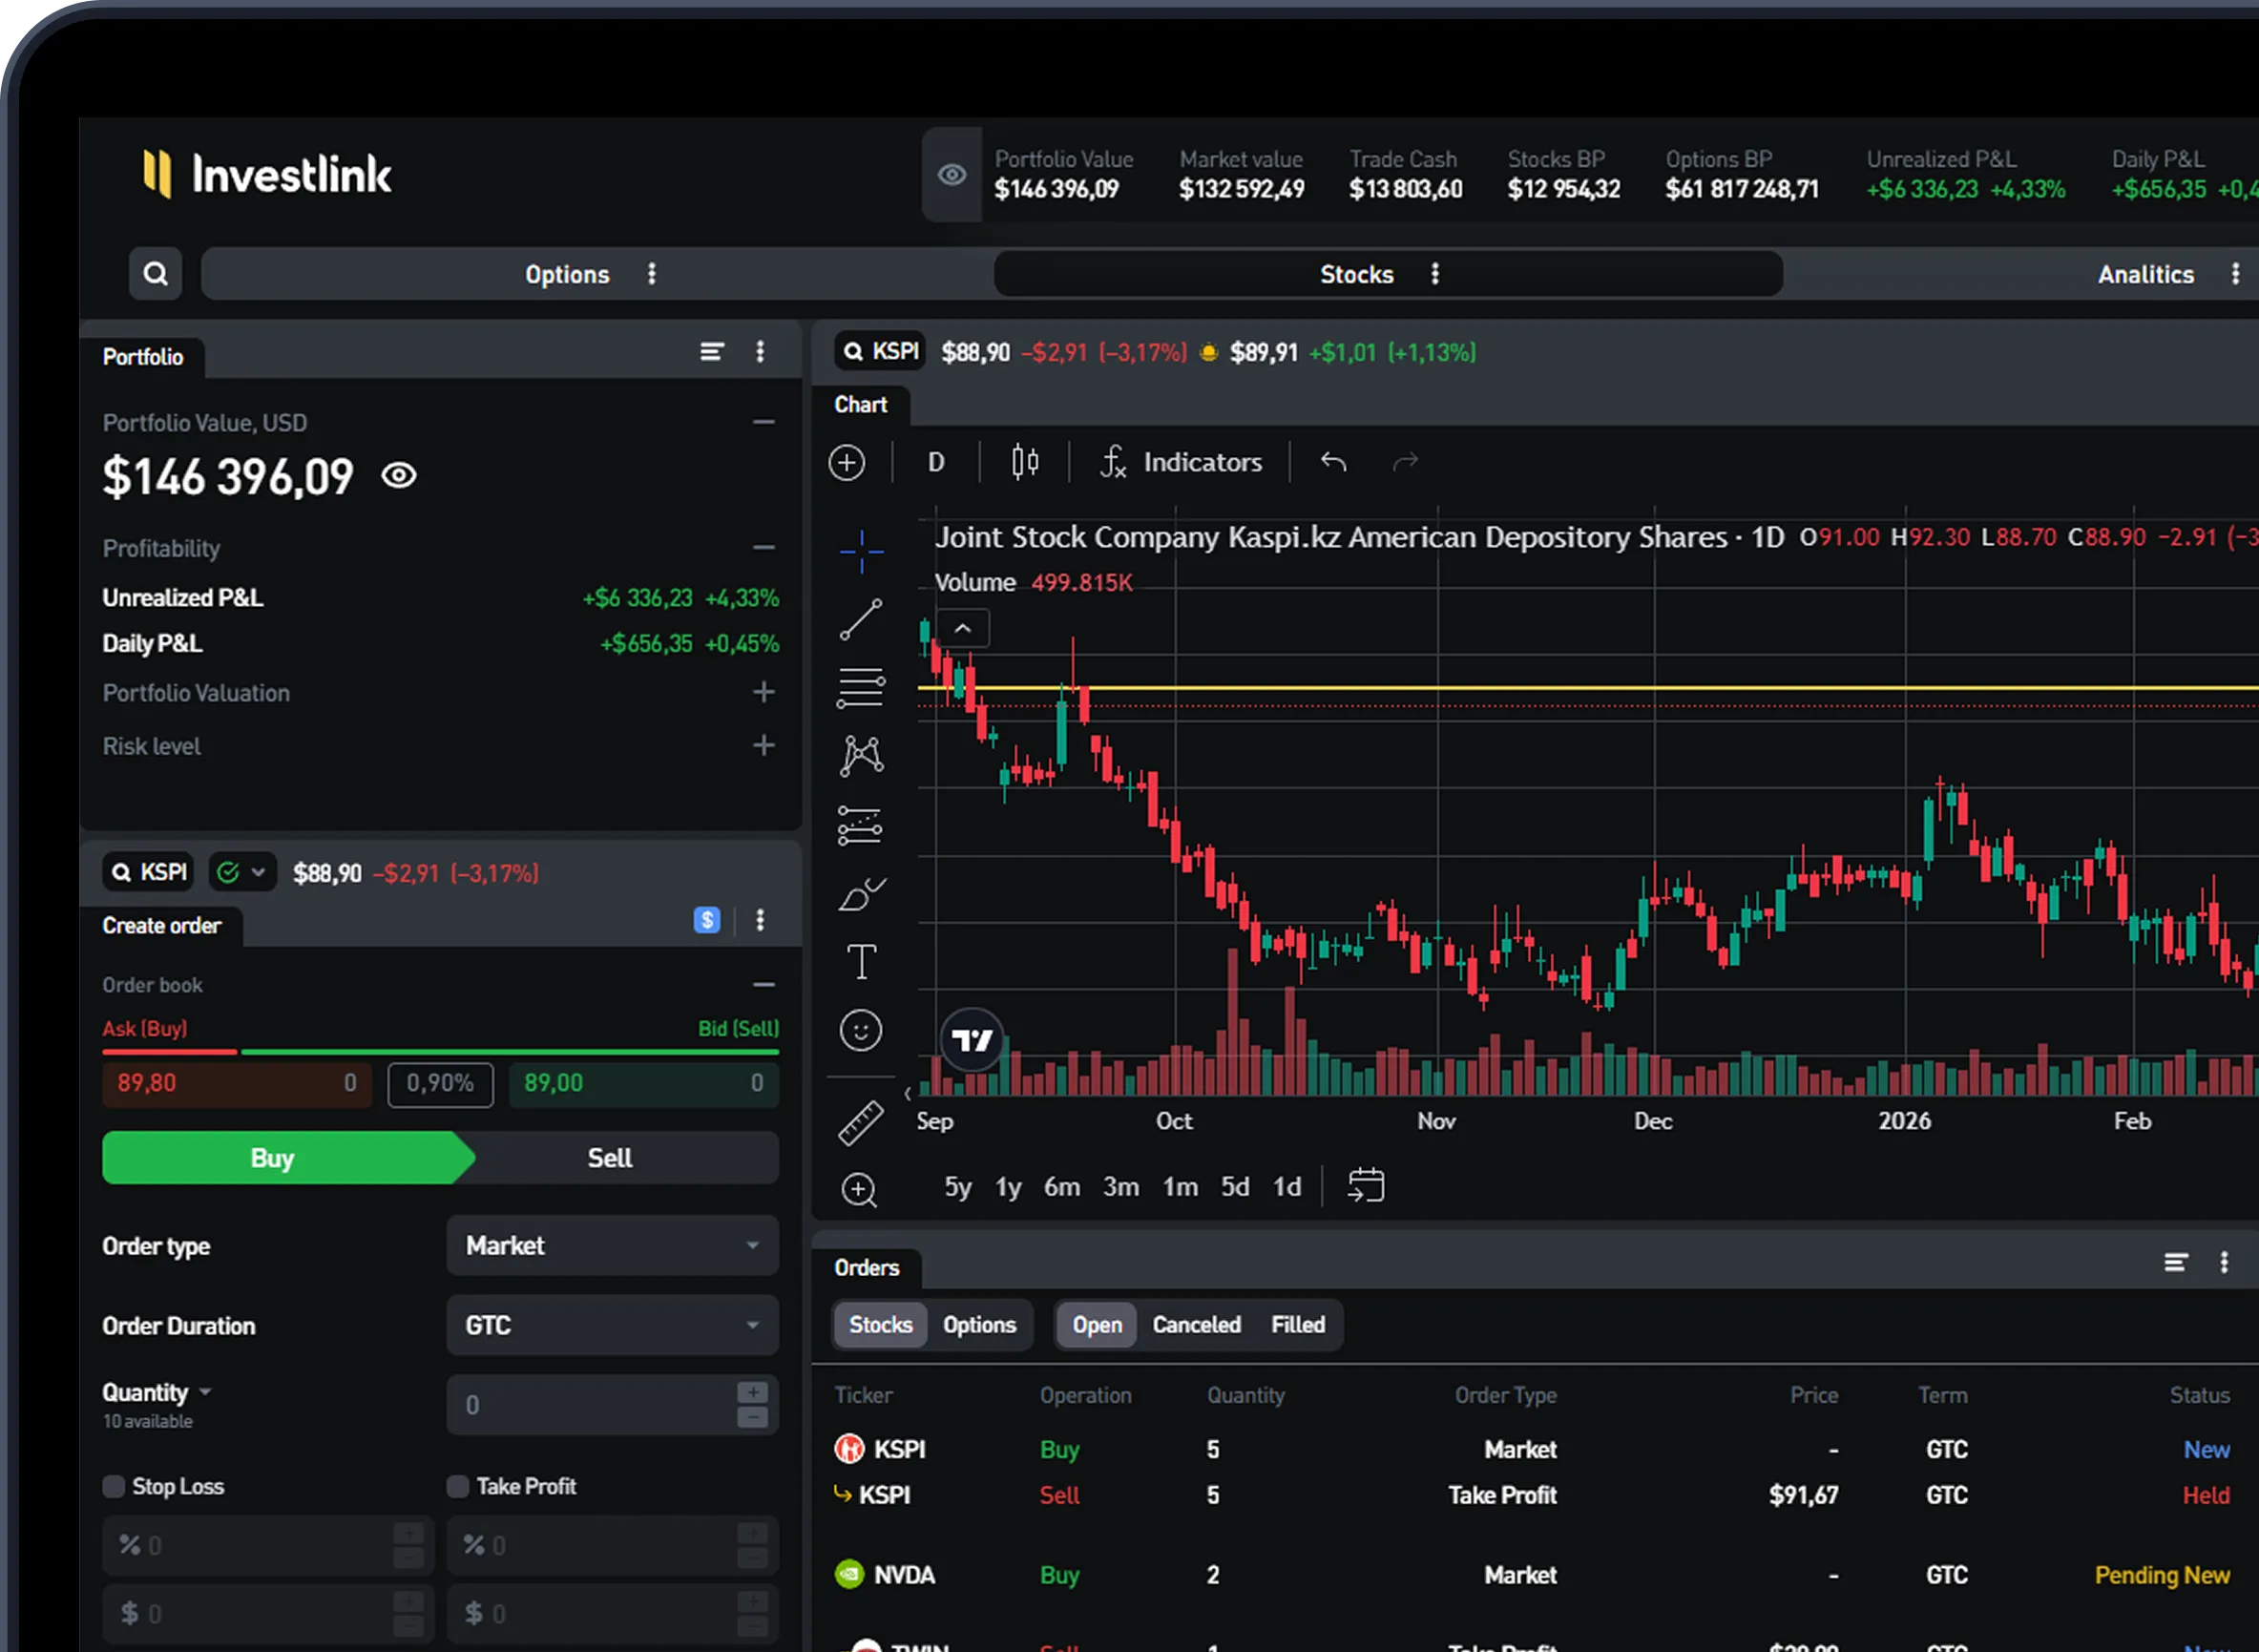The image size is (2259, 1652).
Task: Click the blue dollar icon in Create order
Action: [x=707, y=920]
